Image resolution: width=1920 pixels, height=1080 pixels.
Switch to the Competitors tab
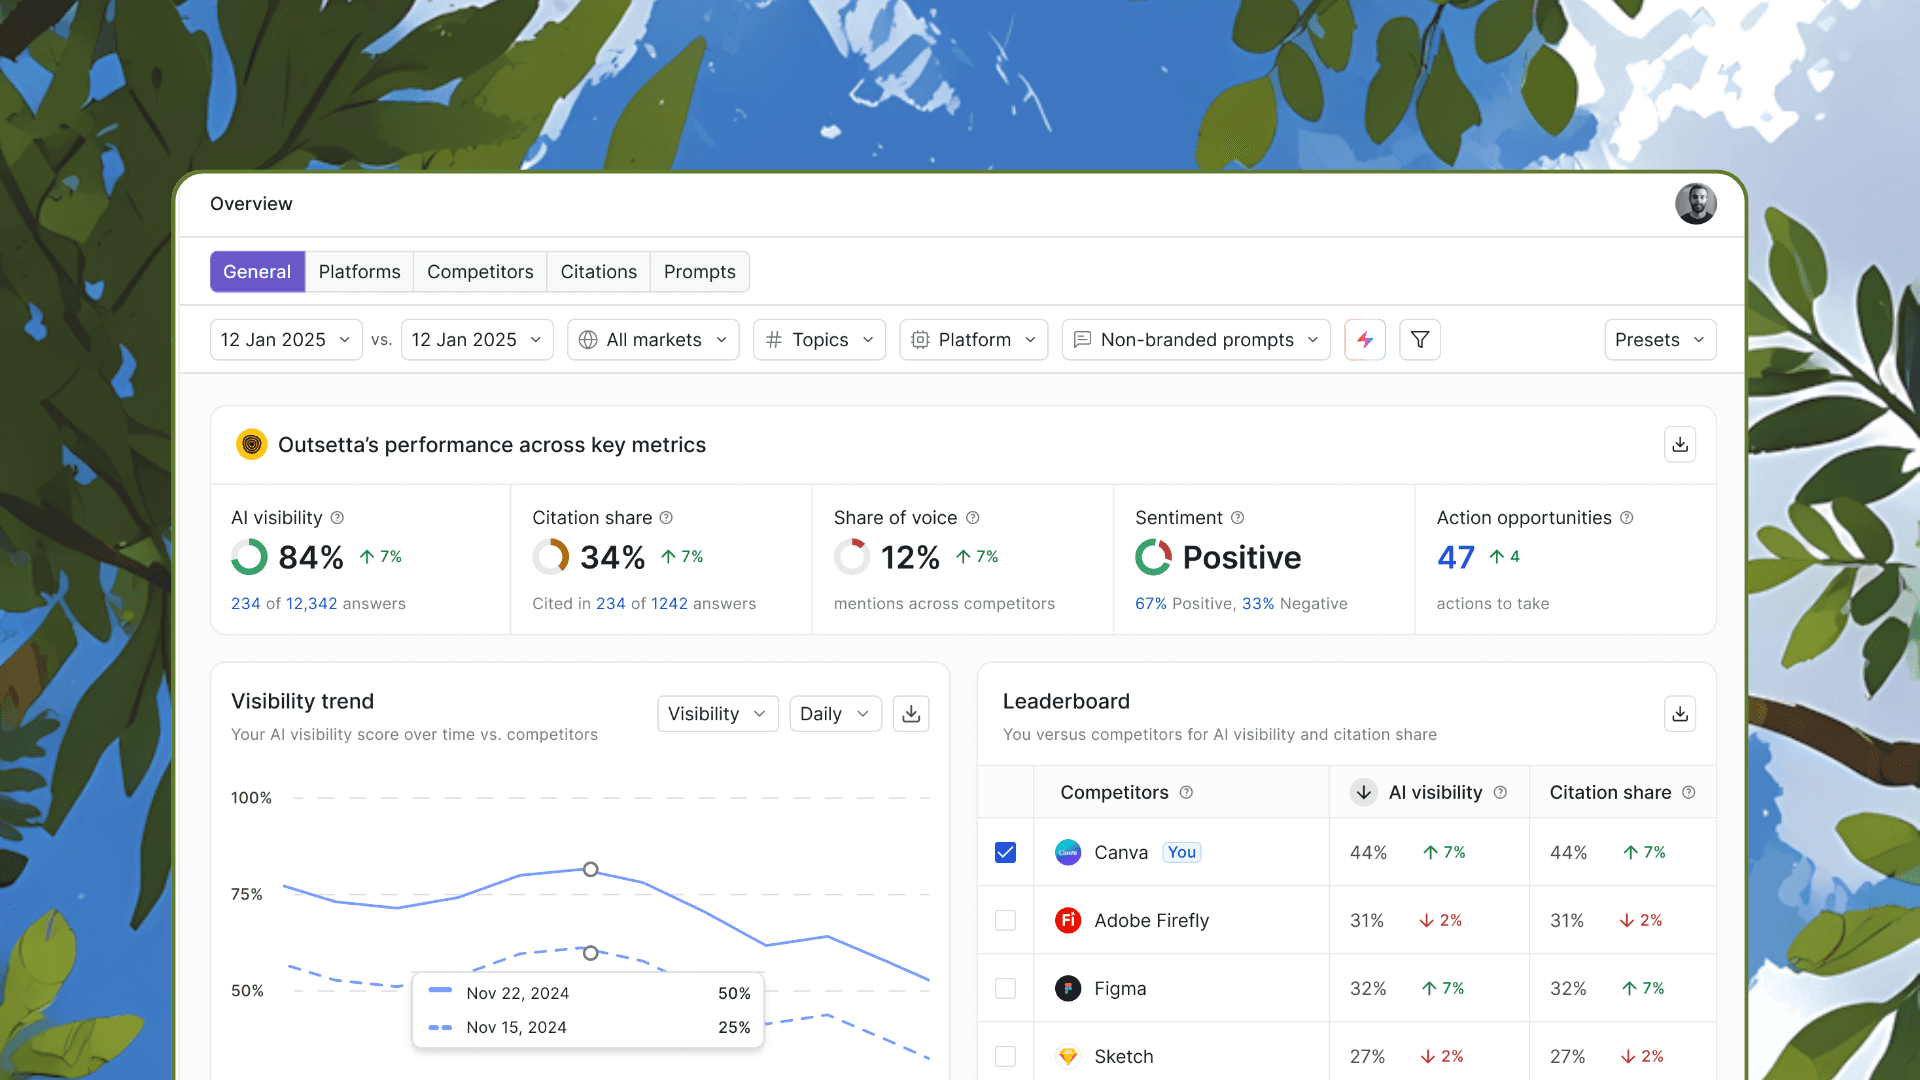tap(480, 272)
